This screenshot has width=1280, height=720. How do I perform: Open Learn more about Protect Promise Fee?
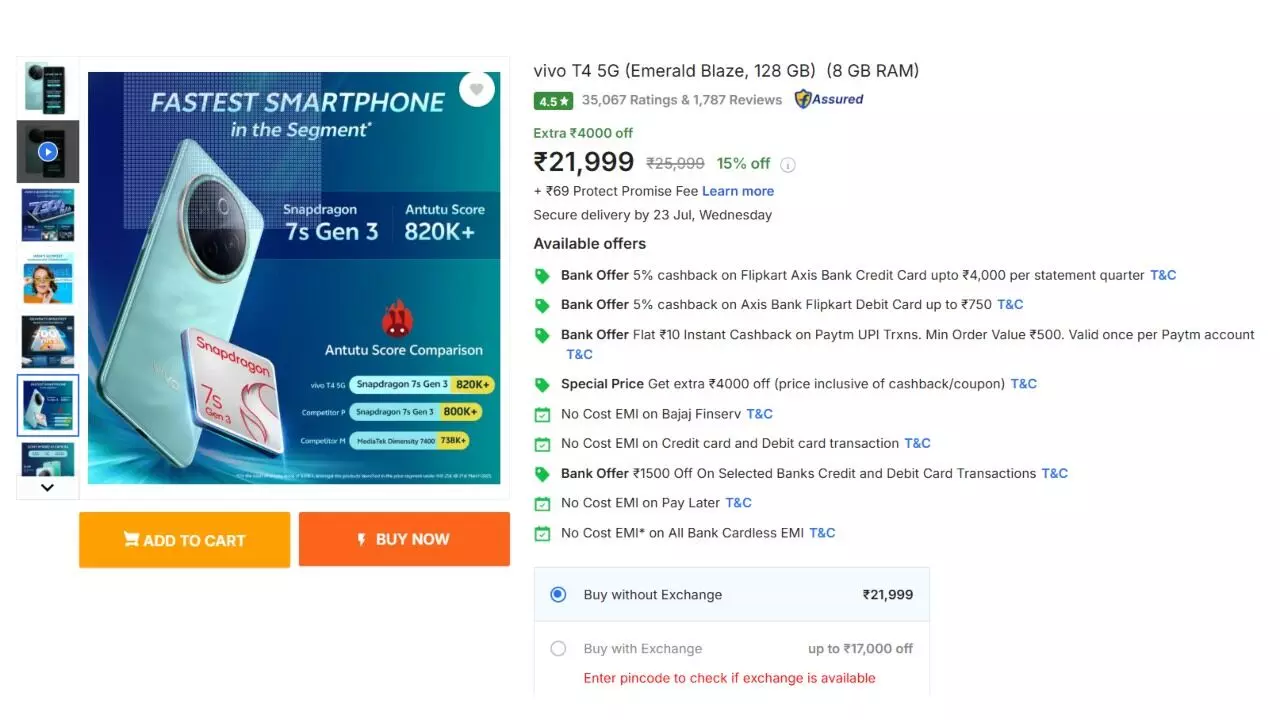point(738,191)
